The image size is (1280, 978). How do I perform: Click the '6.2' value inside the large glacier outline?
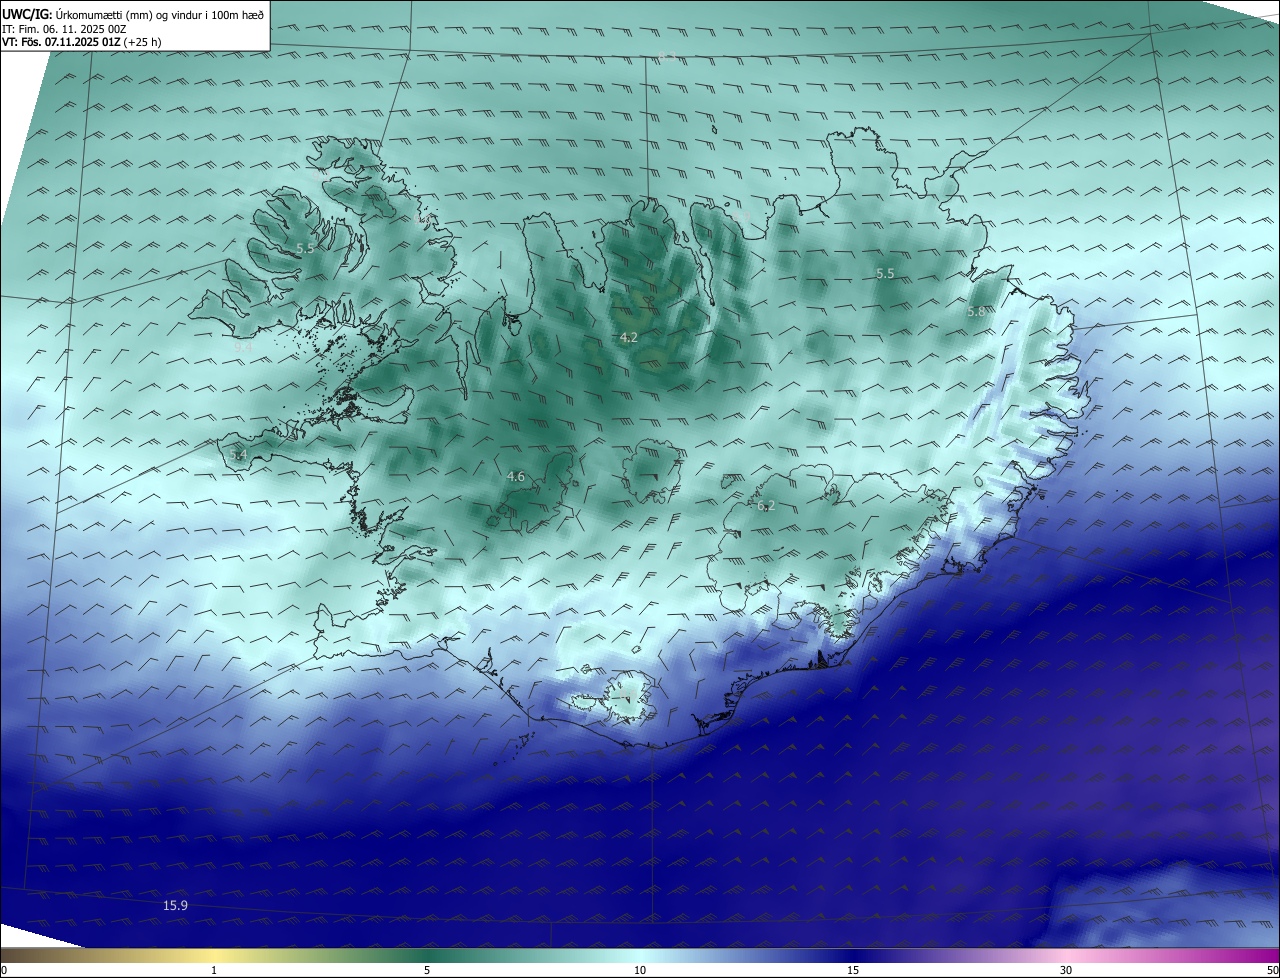click(766, 506)
